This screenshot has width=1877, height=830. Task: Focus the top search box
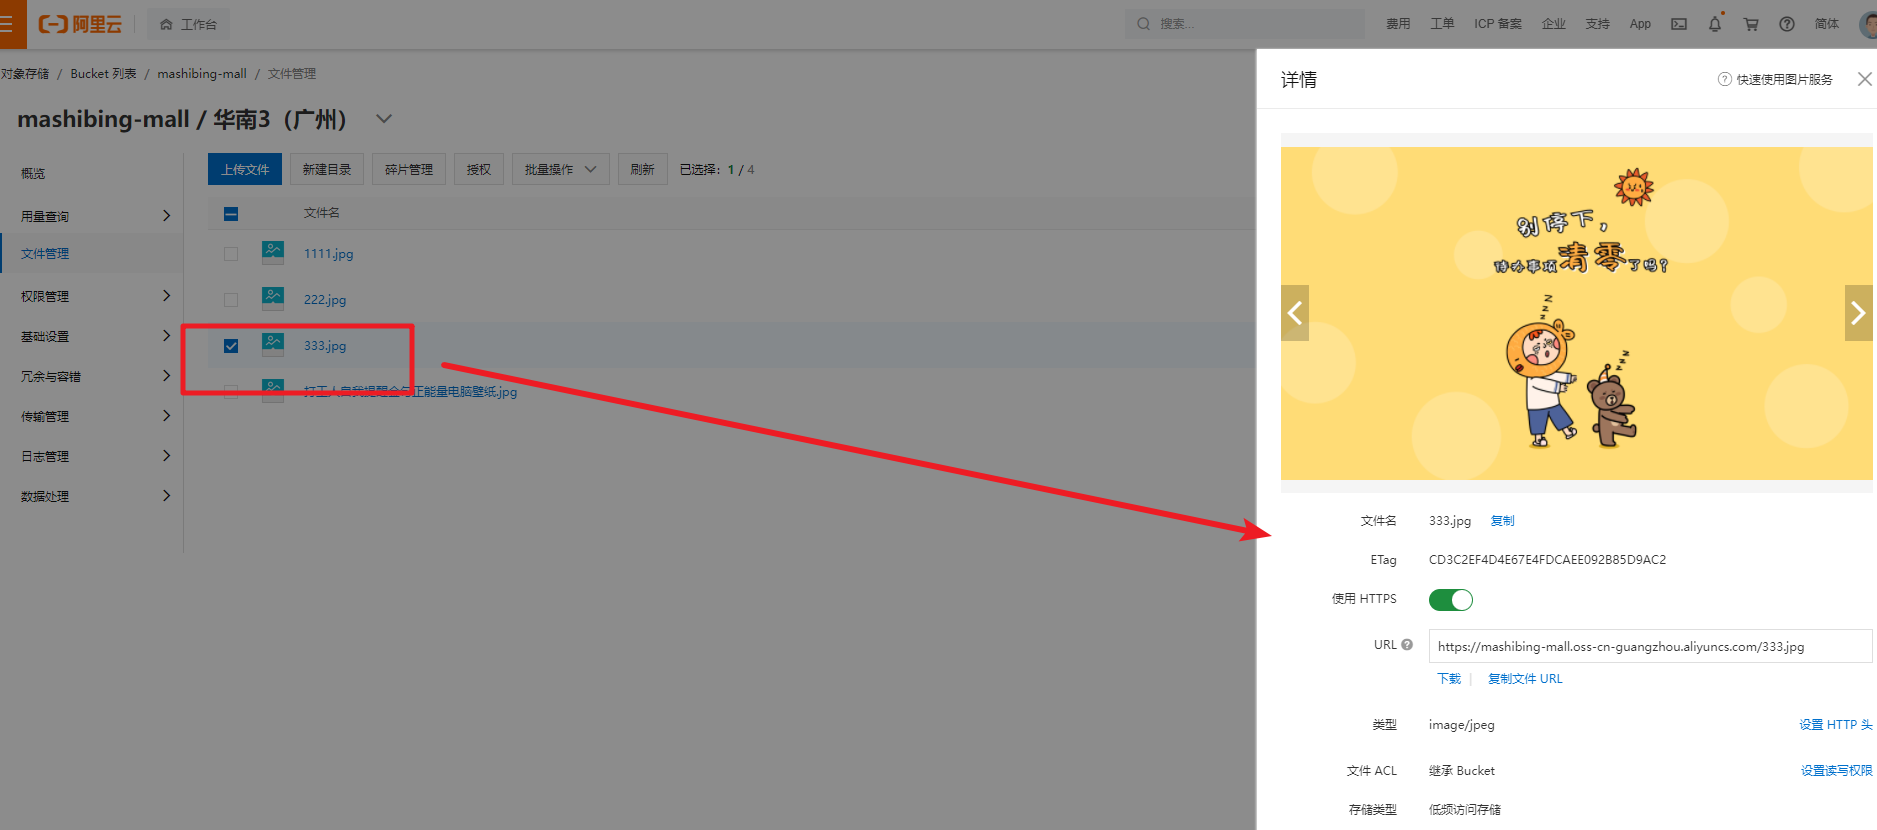coord(1245,24)
